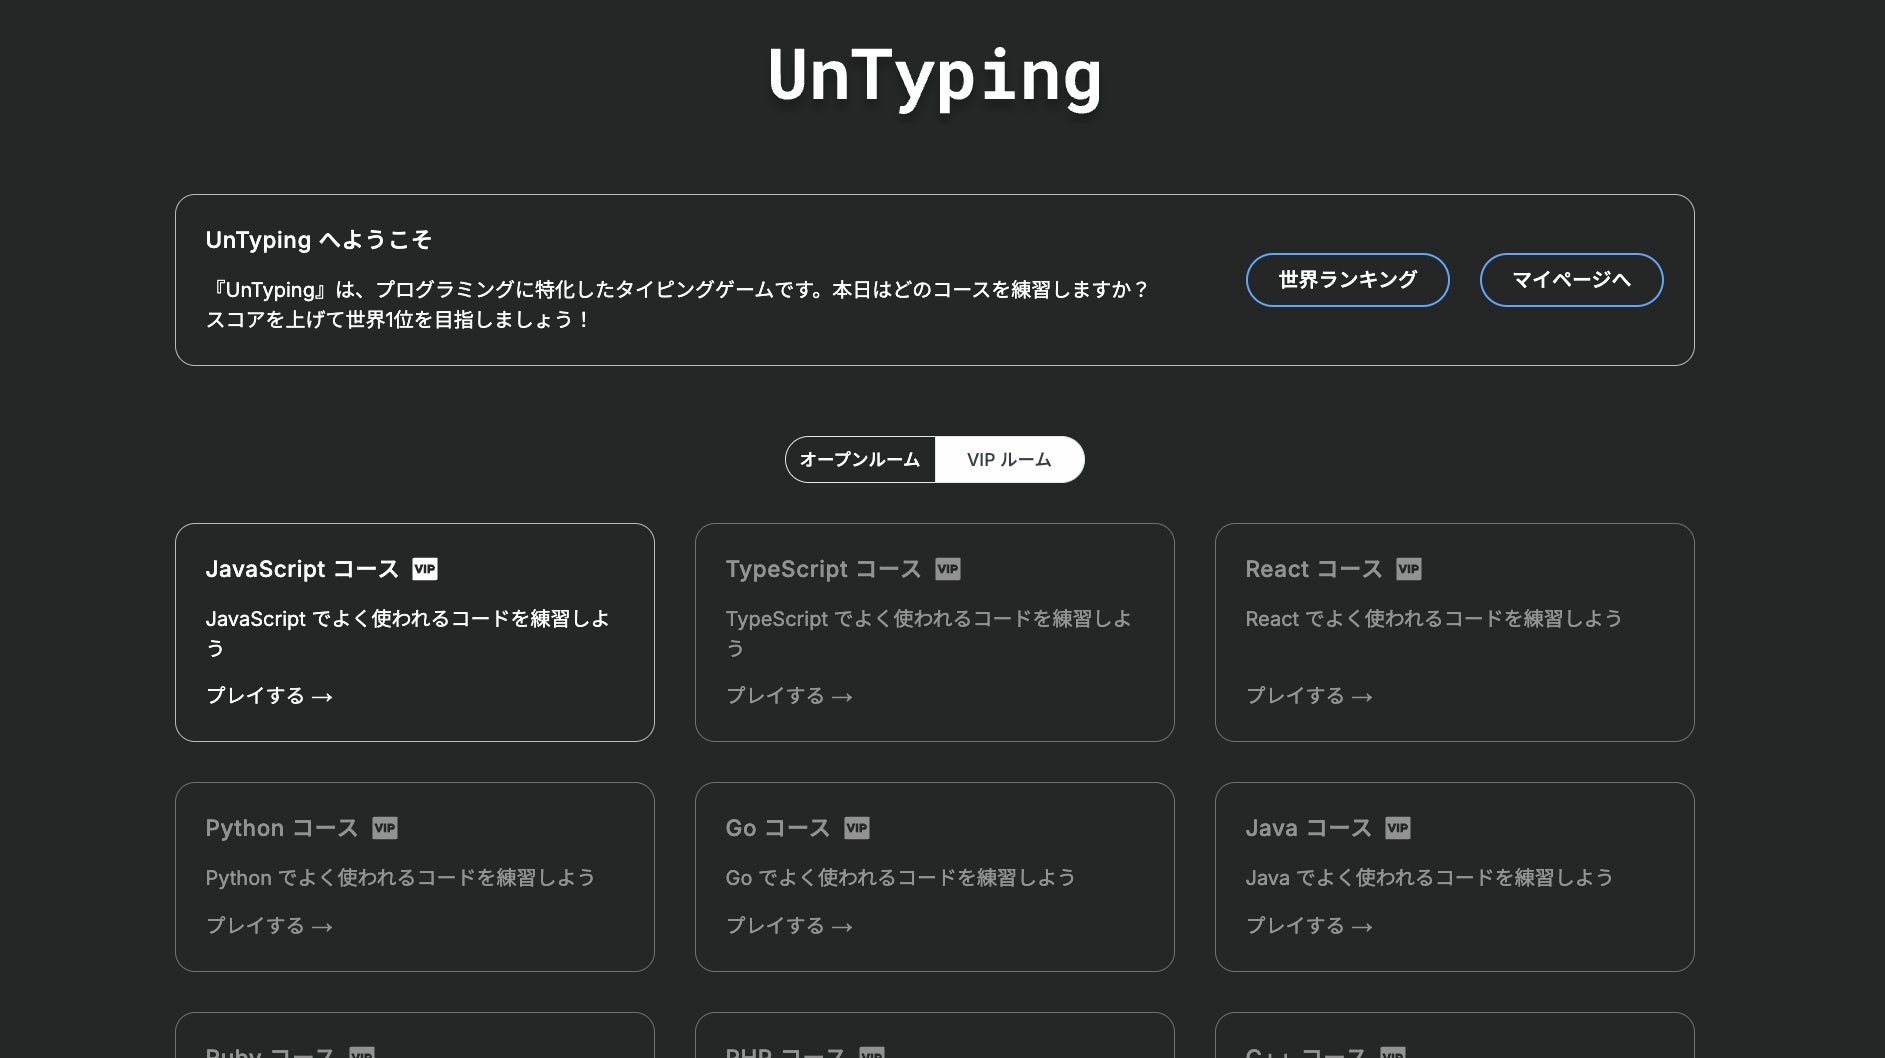The width and height of the screenshot is (1885, 1058).
Task: Click the VIP badge on TypeScript コース
Action: point(947,569)
